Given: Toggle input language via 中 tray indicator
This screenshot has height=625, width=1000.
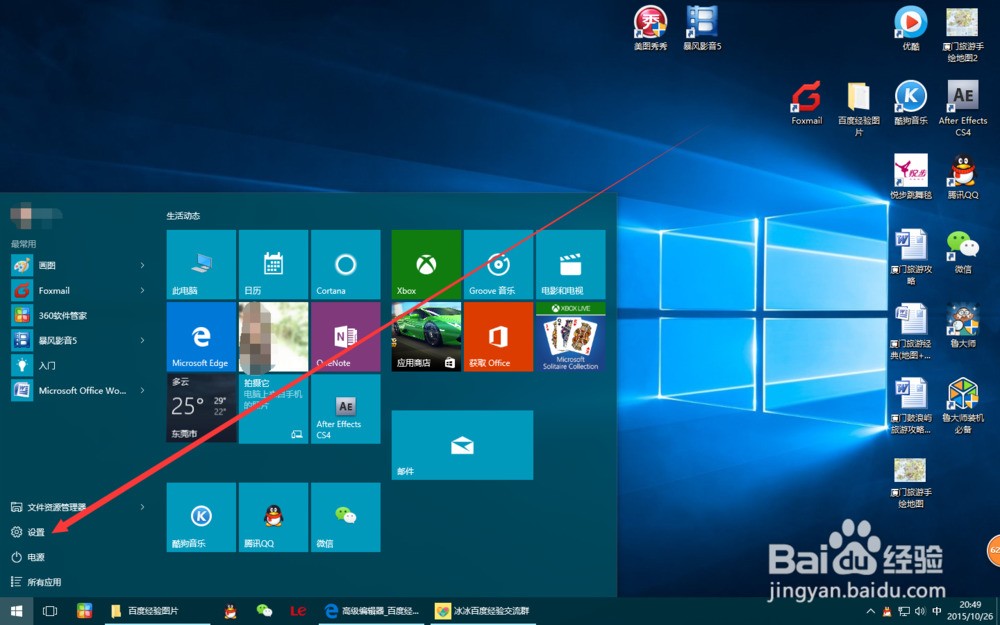Looking at the screenshot, I should click(937, 610).
